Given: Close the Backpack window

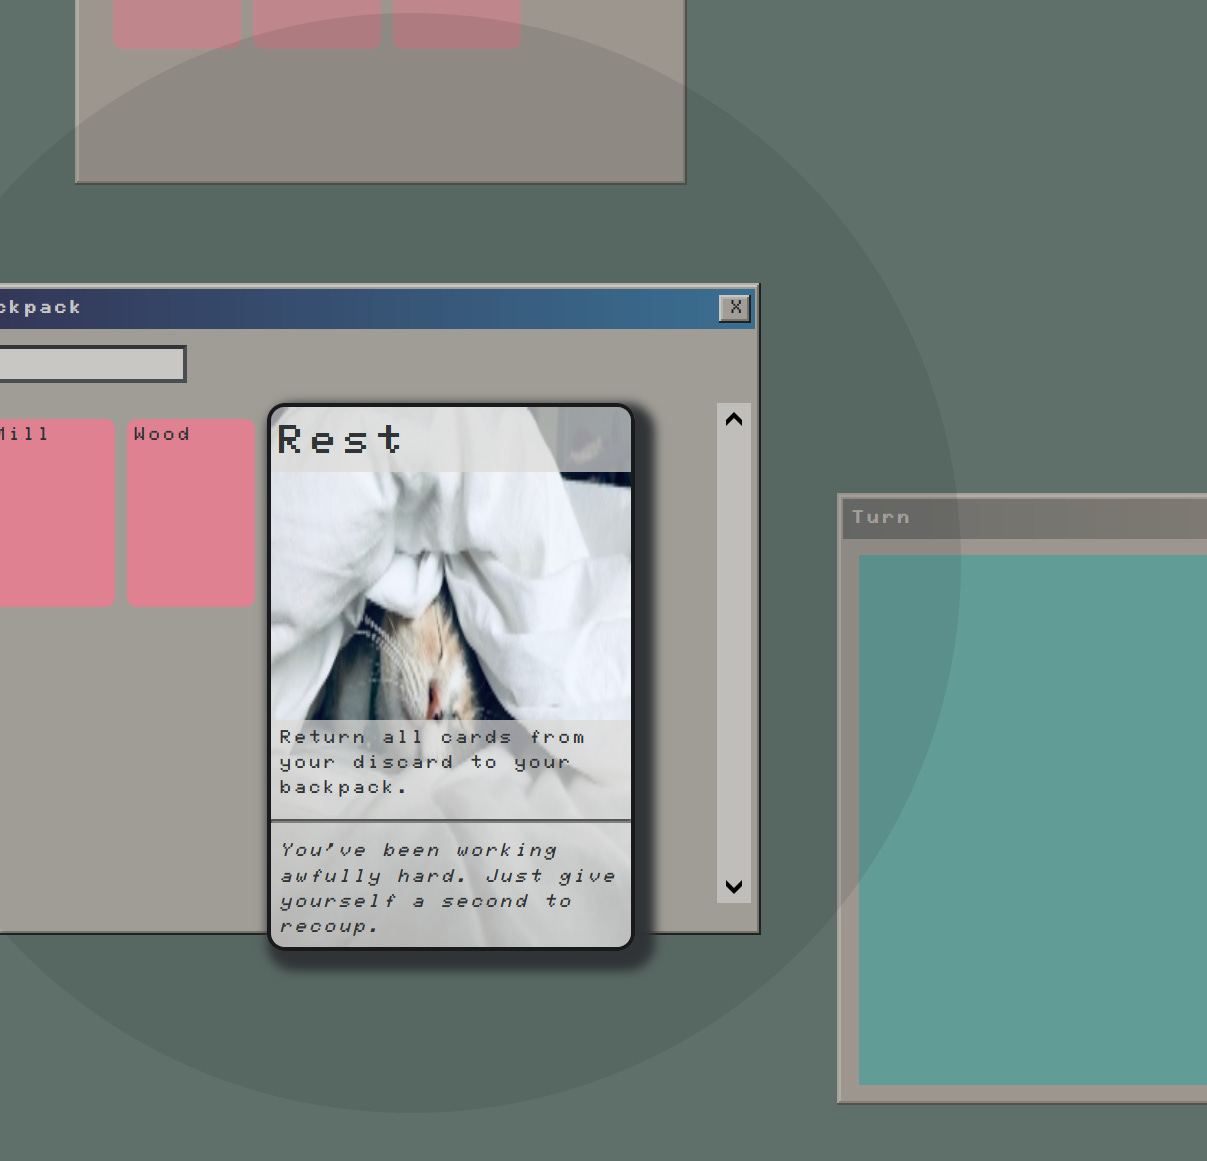Looking at the screenshot, I should point(735,308).
